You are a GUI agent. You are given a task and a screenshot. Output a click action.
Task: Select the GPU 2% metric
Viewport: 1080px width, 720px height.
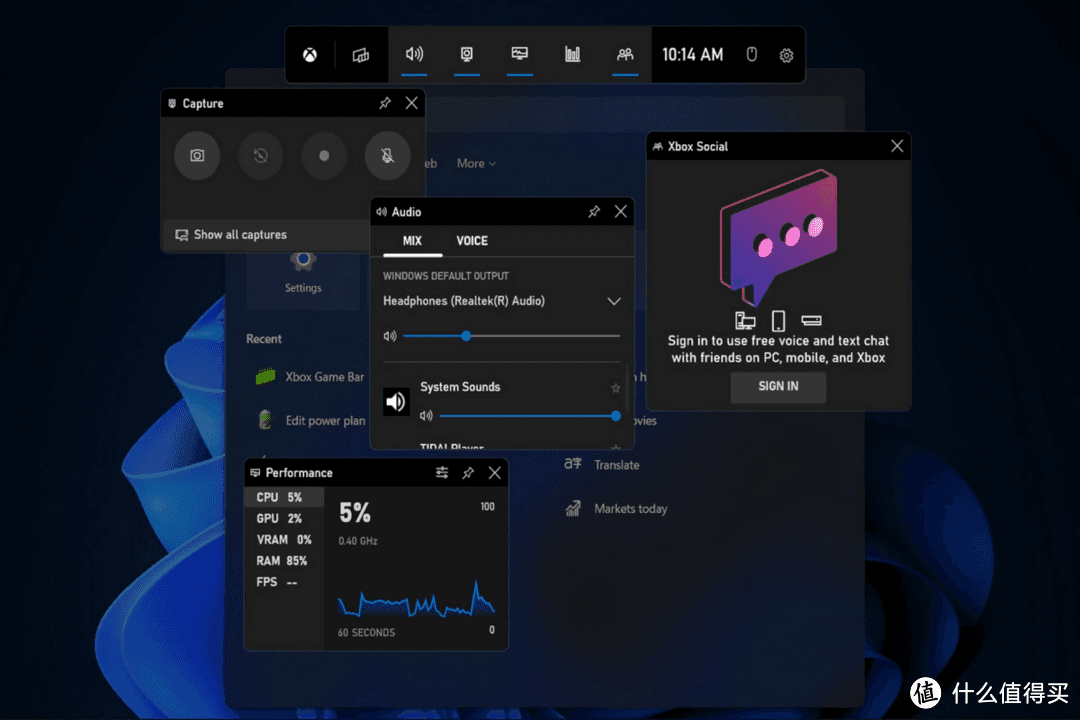click(284, 518)
